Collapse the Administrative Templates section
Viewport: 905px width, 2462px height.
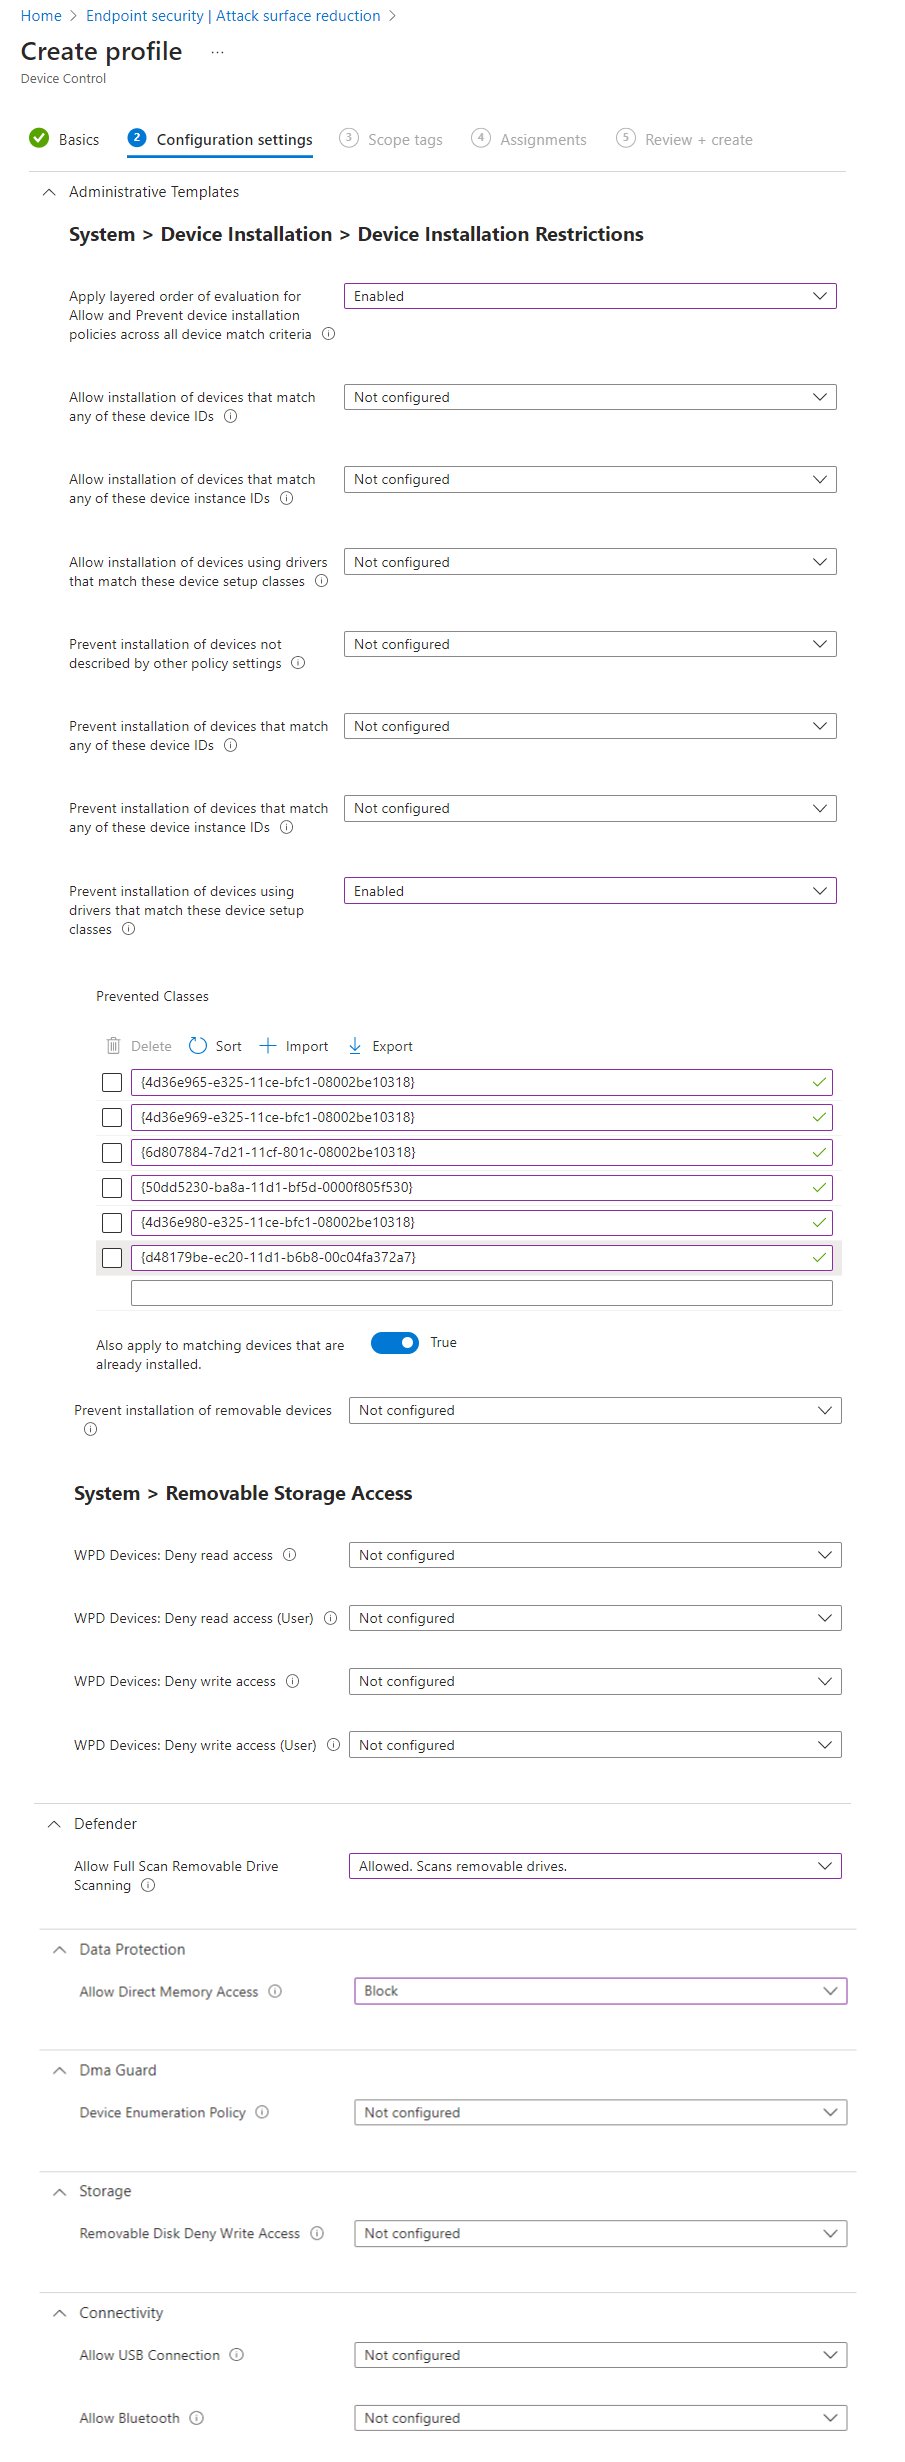click(x=49, y=192)
